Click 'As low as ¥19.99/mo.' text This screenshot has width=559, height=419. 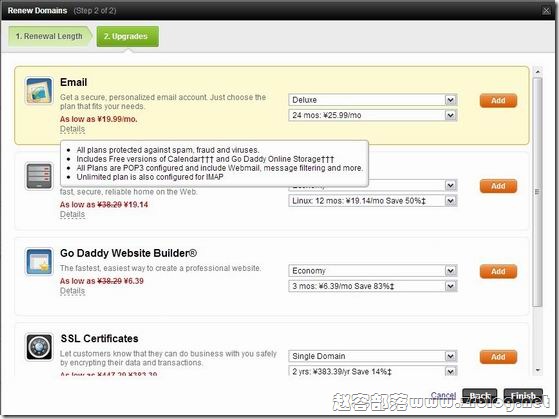coord(98,119)
